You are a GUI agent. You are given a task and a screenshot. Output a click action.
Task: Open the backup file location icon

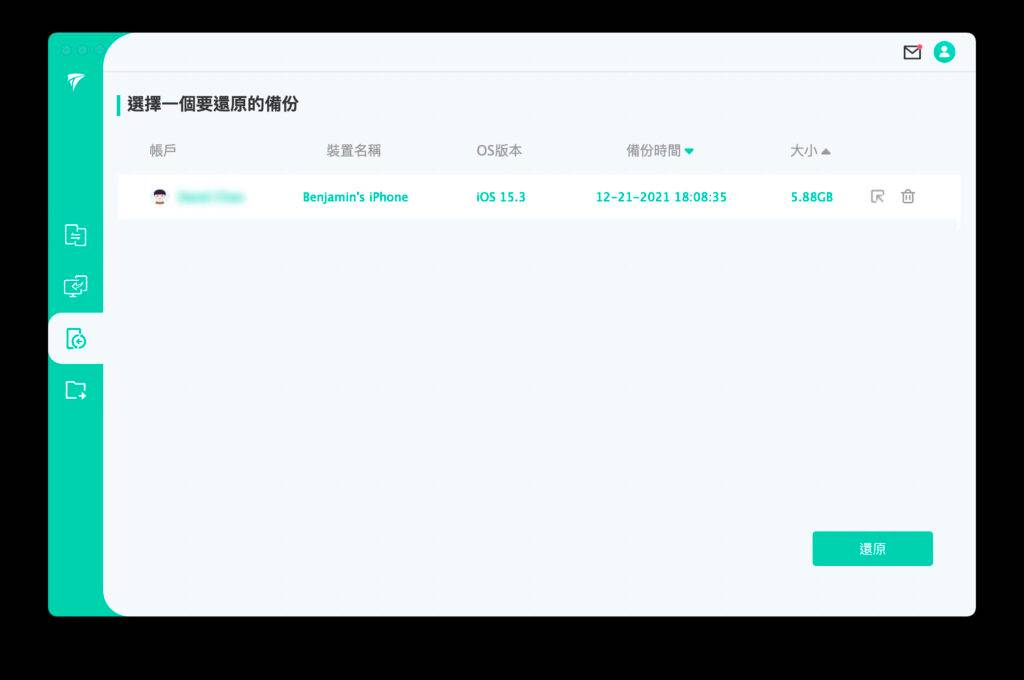(877, 197)
